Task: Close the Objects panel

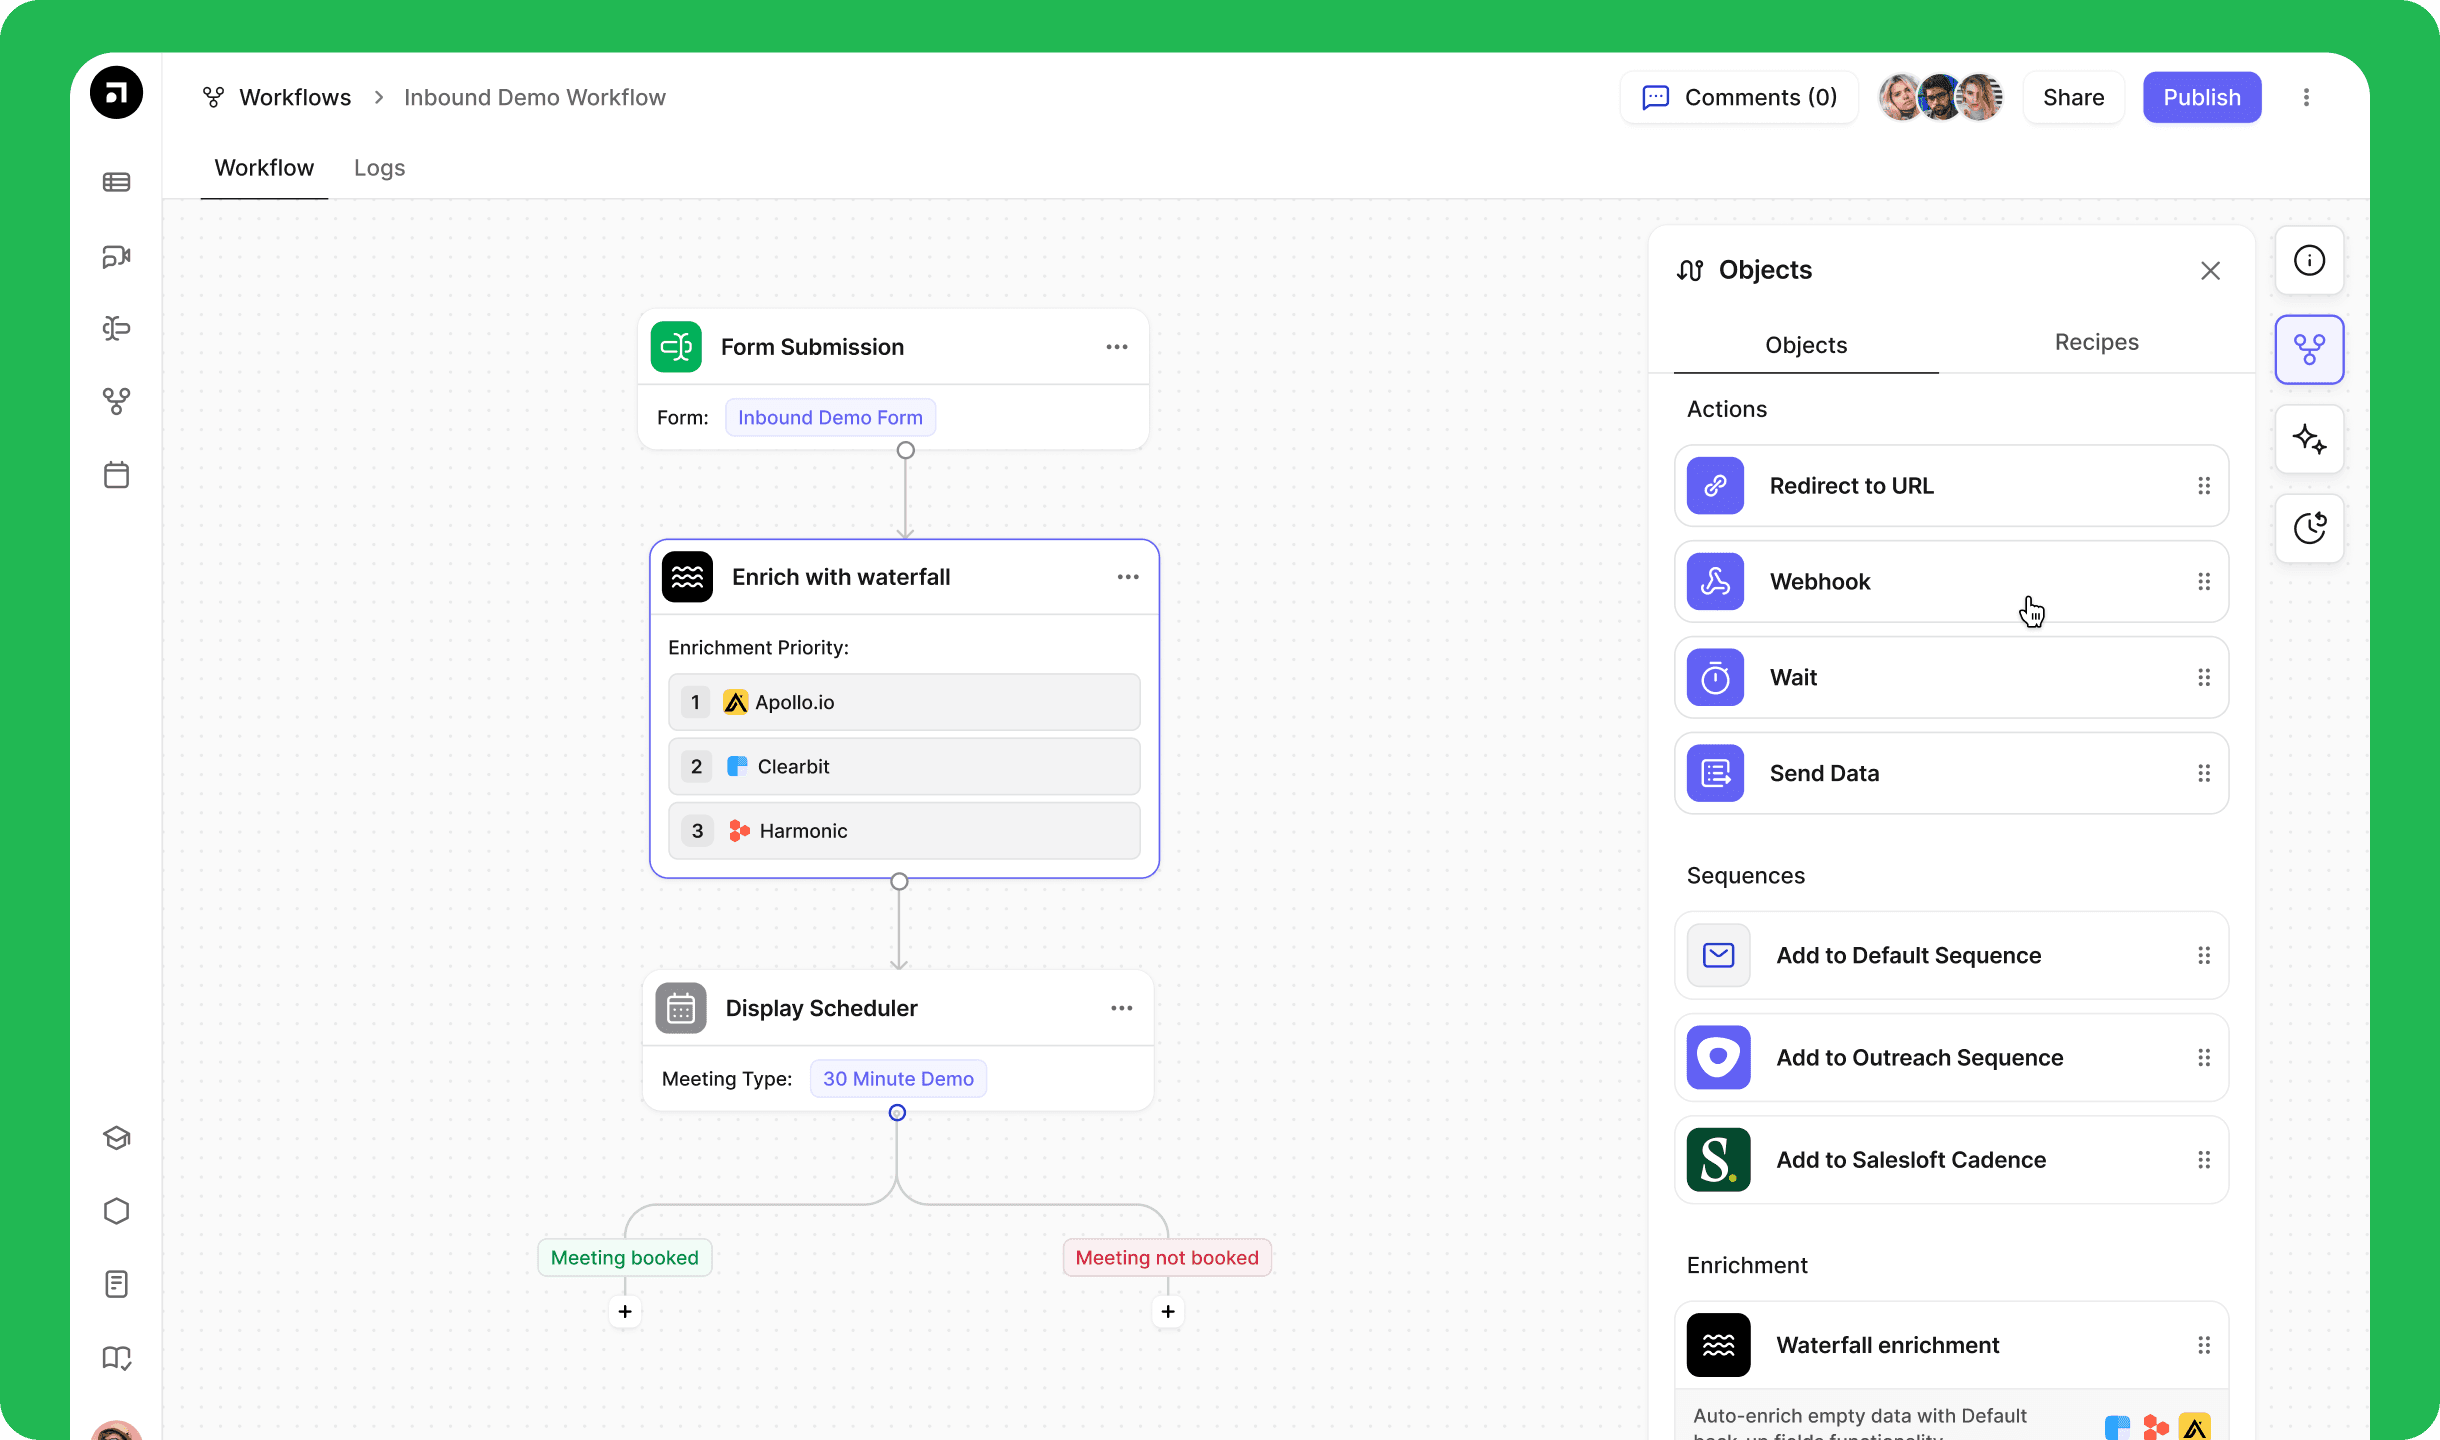Action: point(2210,270)
